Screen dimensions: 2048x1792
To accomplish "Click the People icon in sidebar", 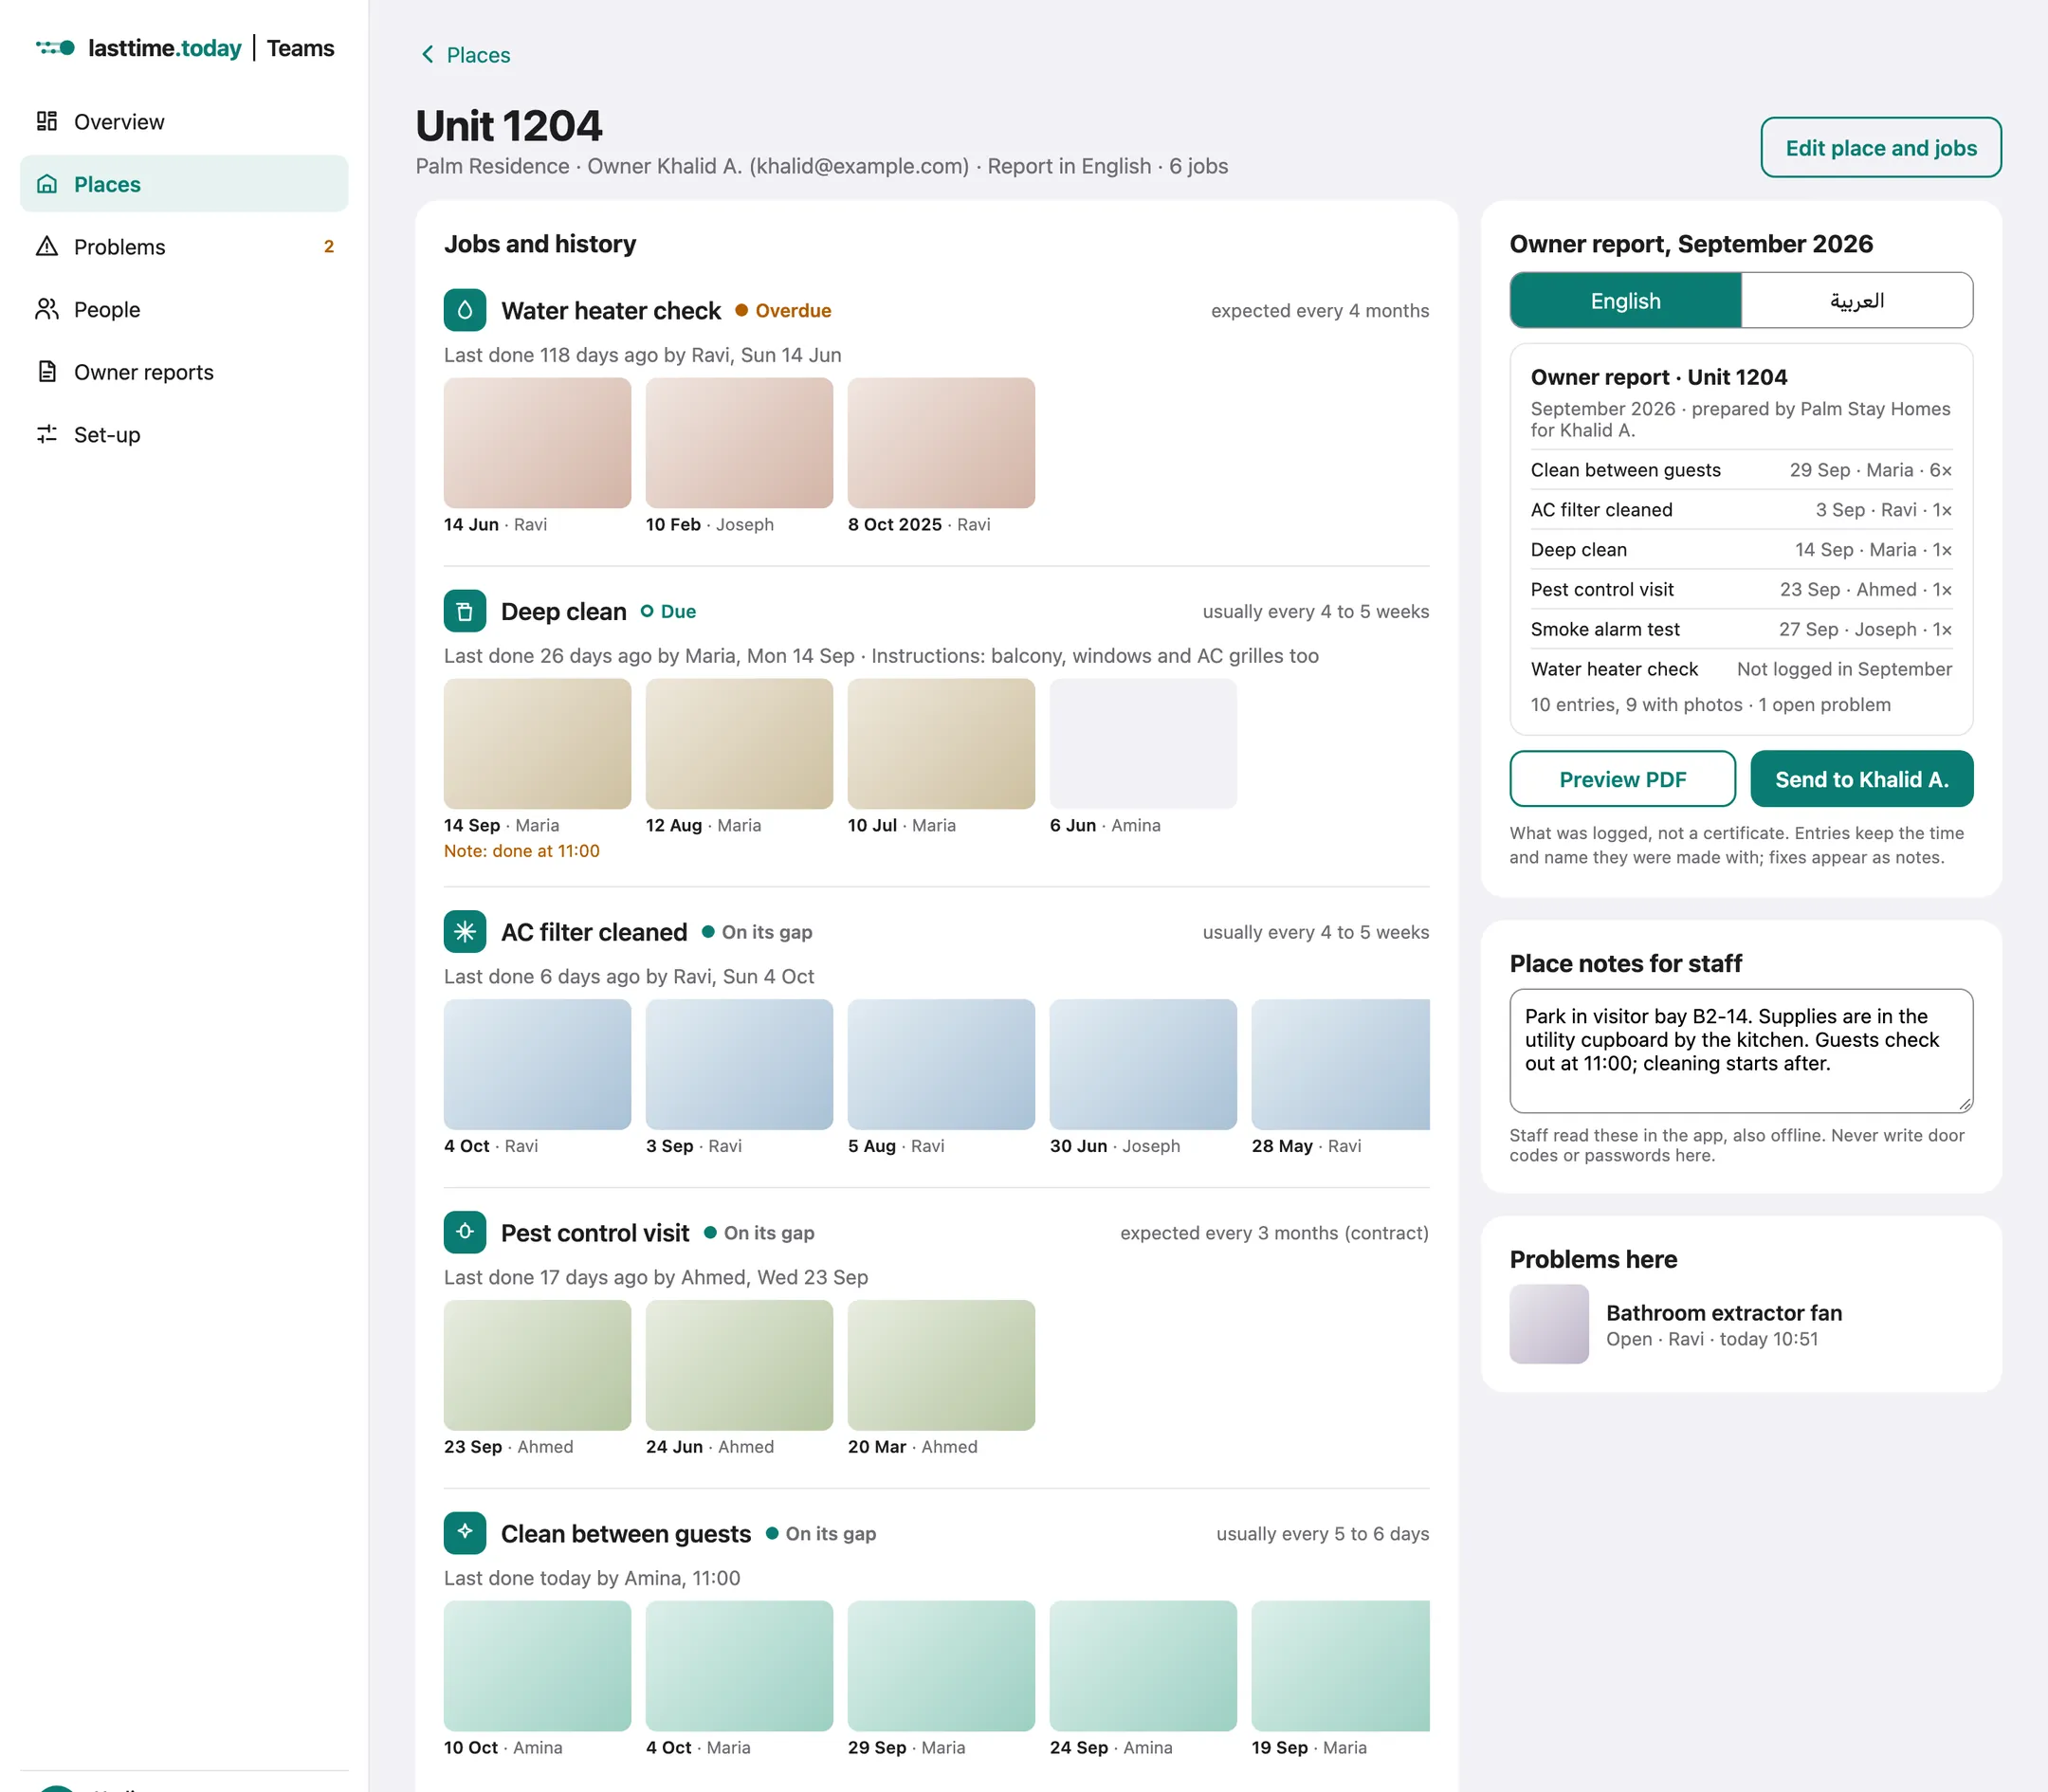I will coord(47,309).
